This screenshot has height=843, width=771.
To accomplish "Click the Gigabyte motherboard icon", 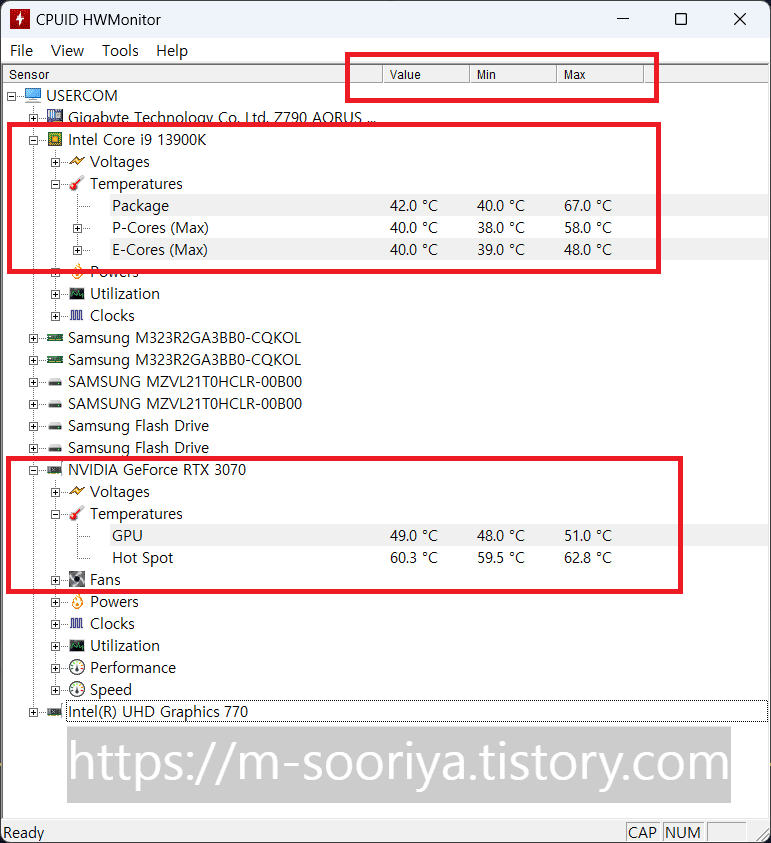I will 55,116.
